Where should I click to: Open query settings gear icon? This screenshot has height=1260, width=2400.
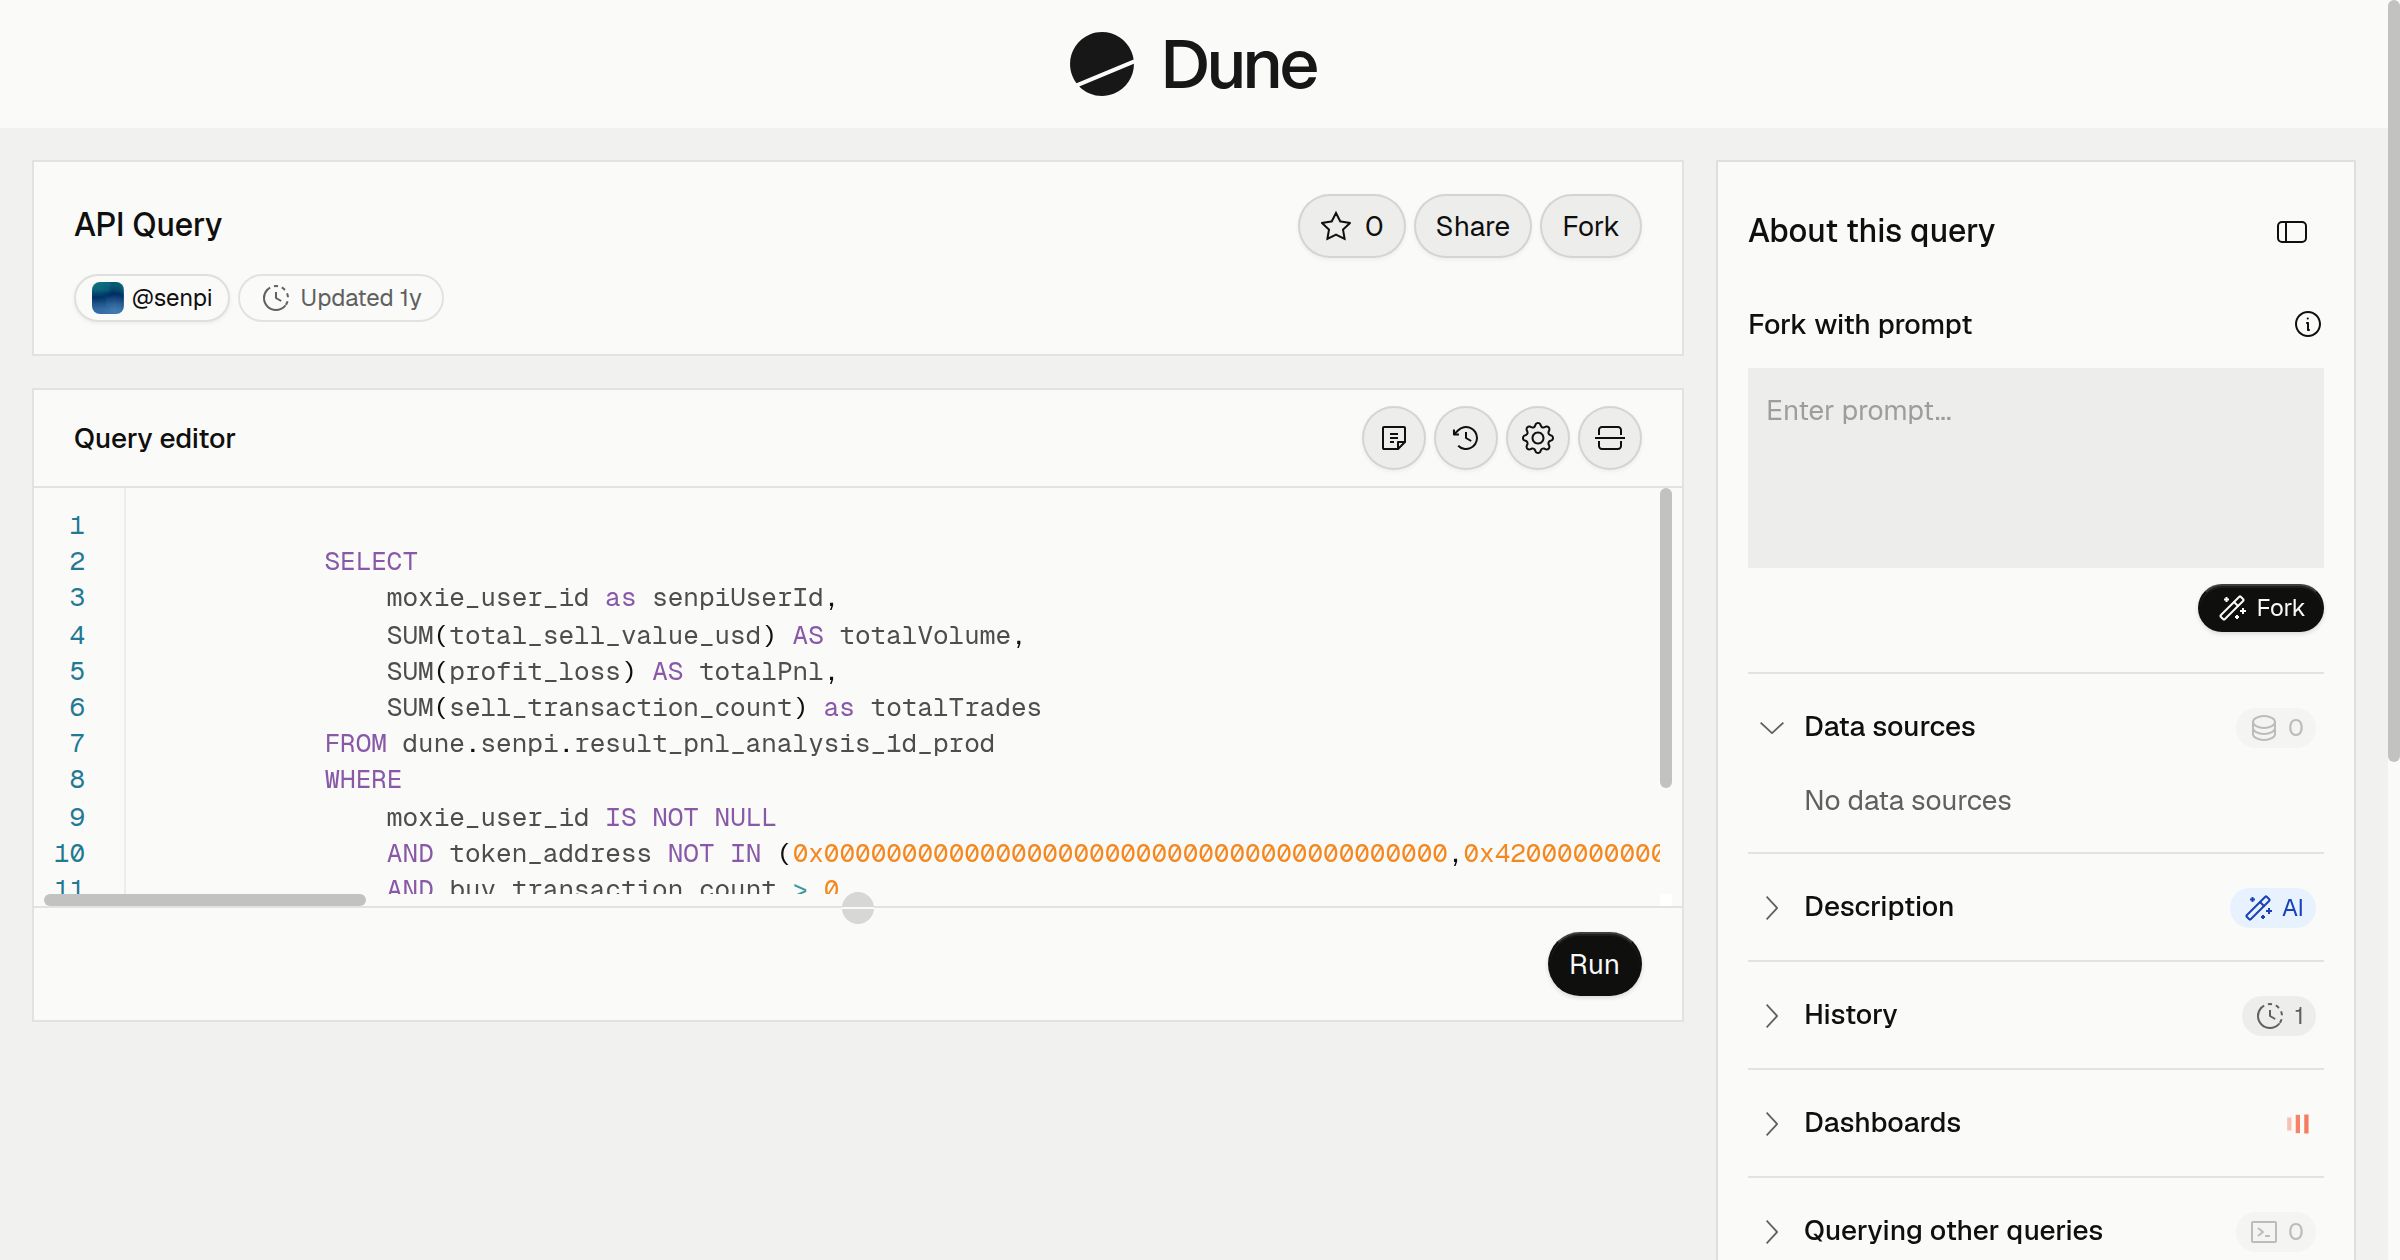point(1537,438)
